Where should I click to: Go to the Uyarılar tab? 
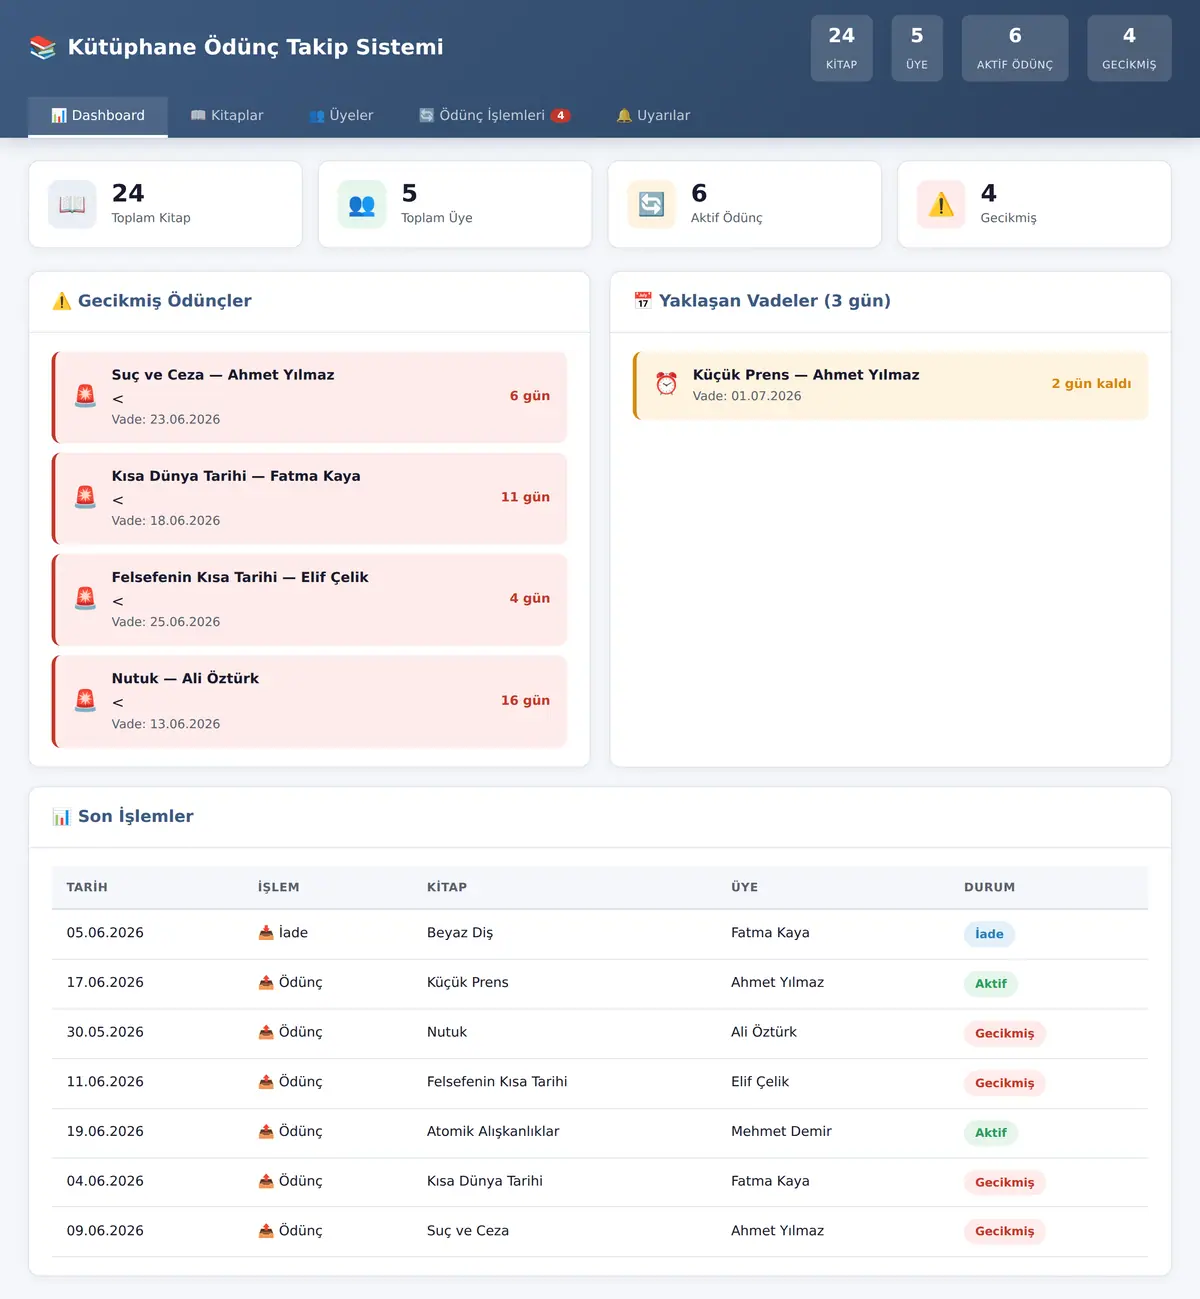coord(653,115)
